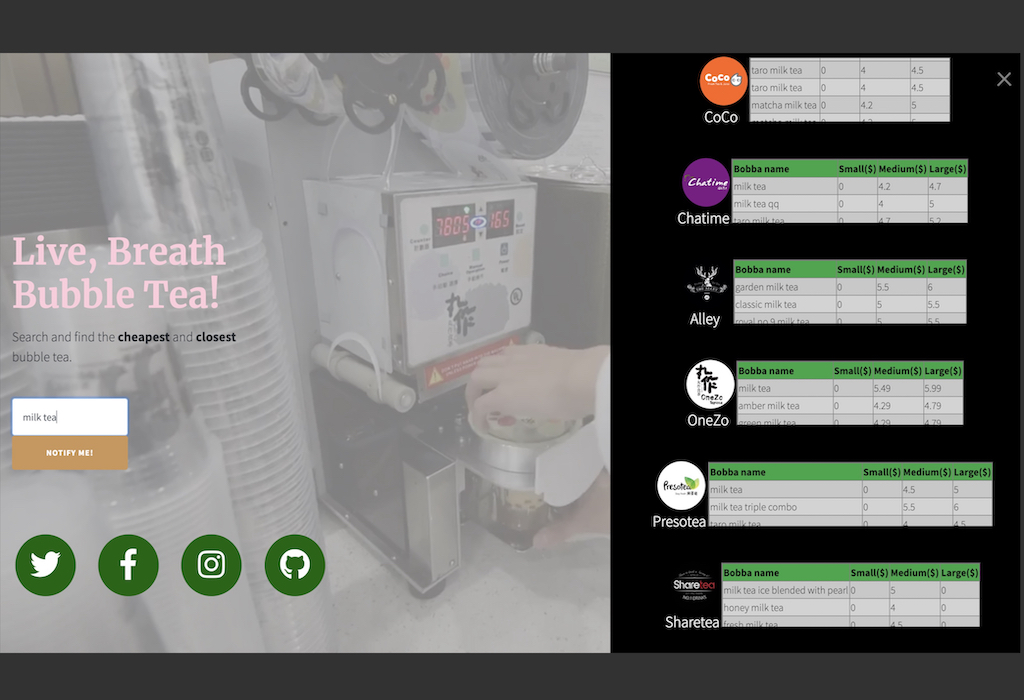1024x700 pixels.
Task: Click the purple Chatime logo
Action: (x=706, y=183)
